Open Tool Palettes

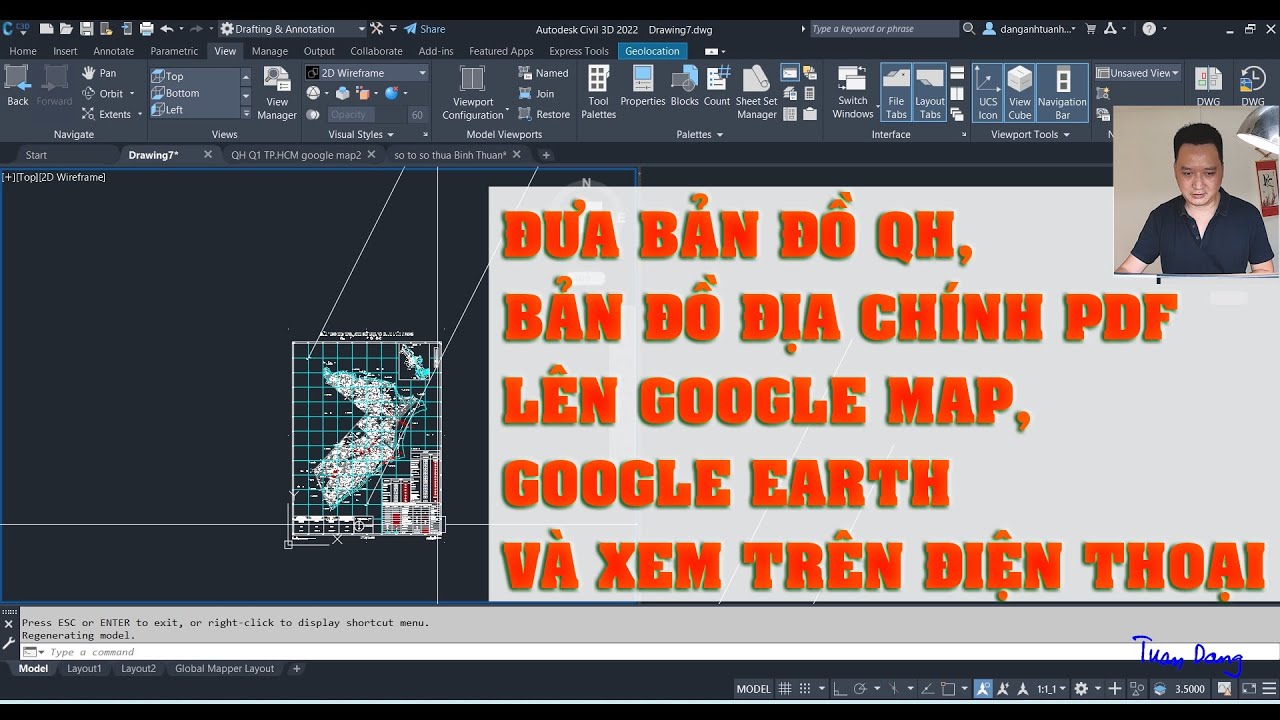point(599,93)
